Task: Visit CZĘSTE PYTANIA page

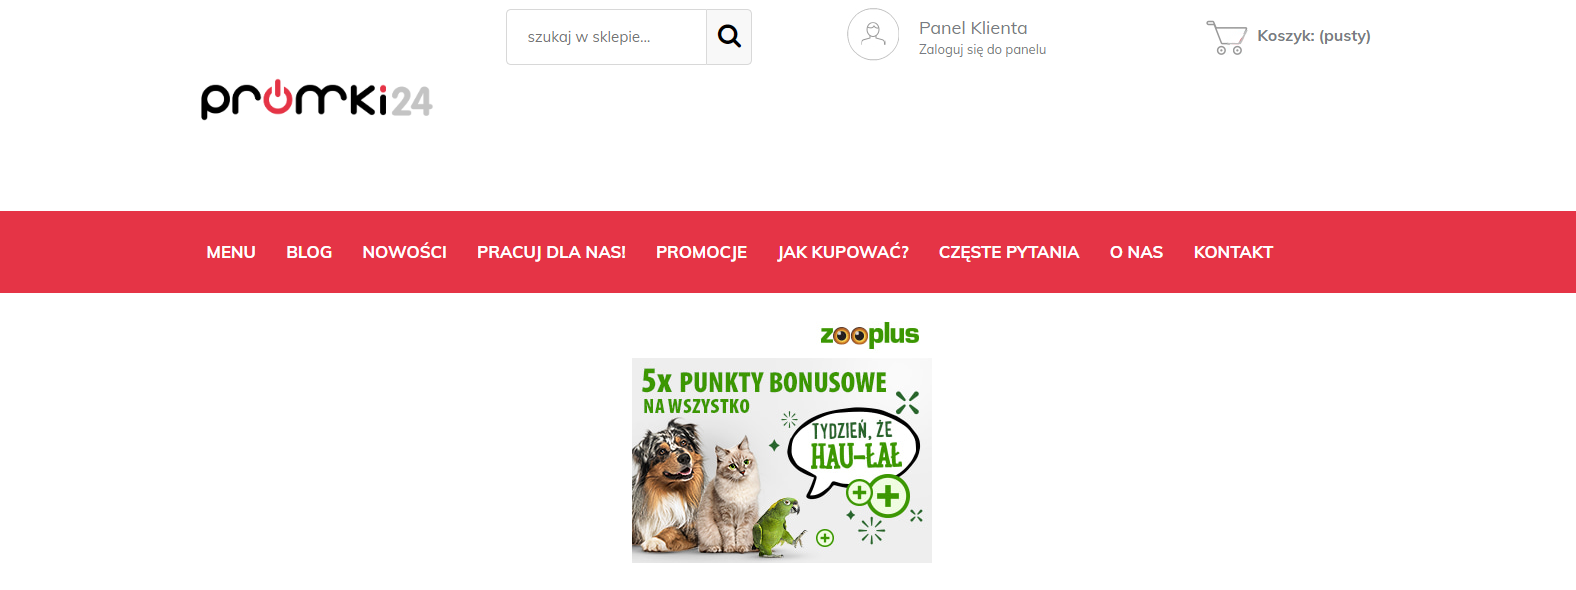Action: click(x=1009, y=252)
